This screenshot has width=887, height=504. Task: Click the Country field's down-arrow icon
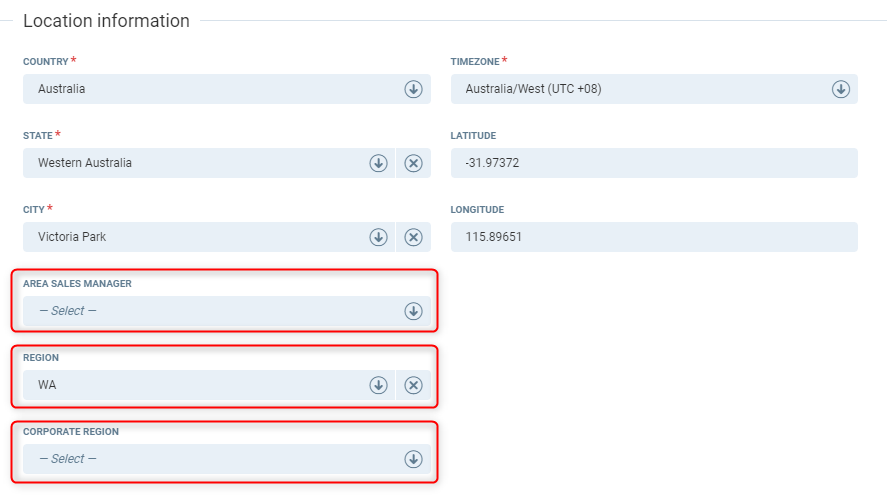coord(413,89)
